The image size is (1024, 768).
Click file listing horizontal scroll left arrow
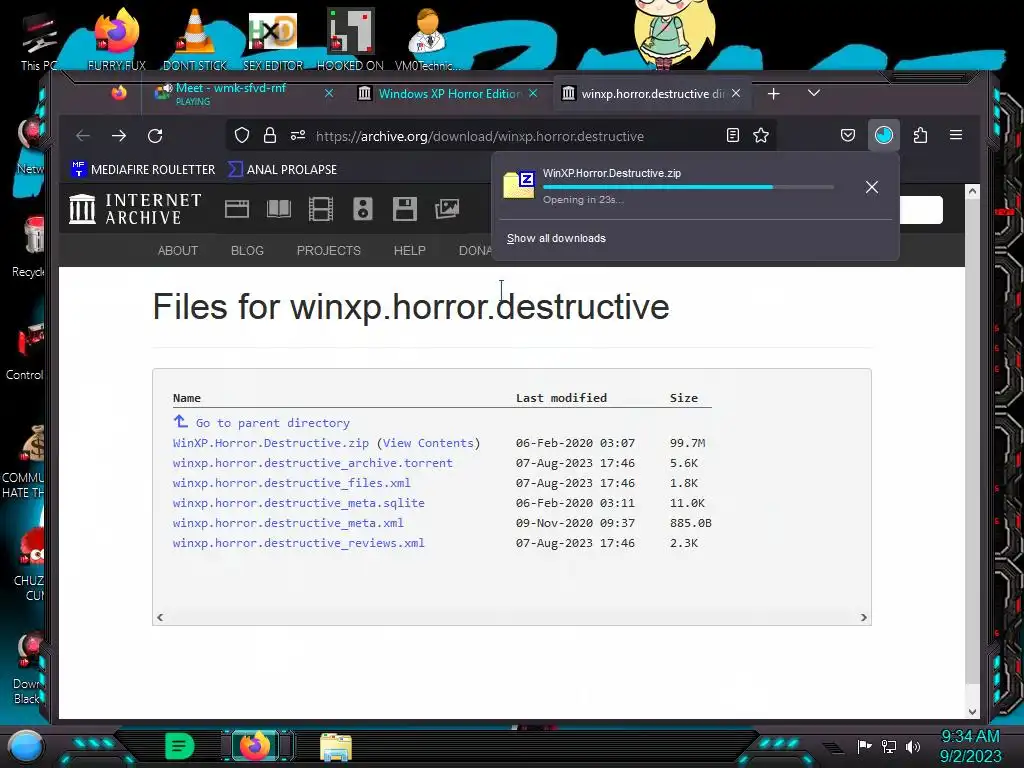click(160, 617)
